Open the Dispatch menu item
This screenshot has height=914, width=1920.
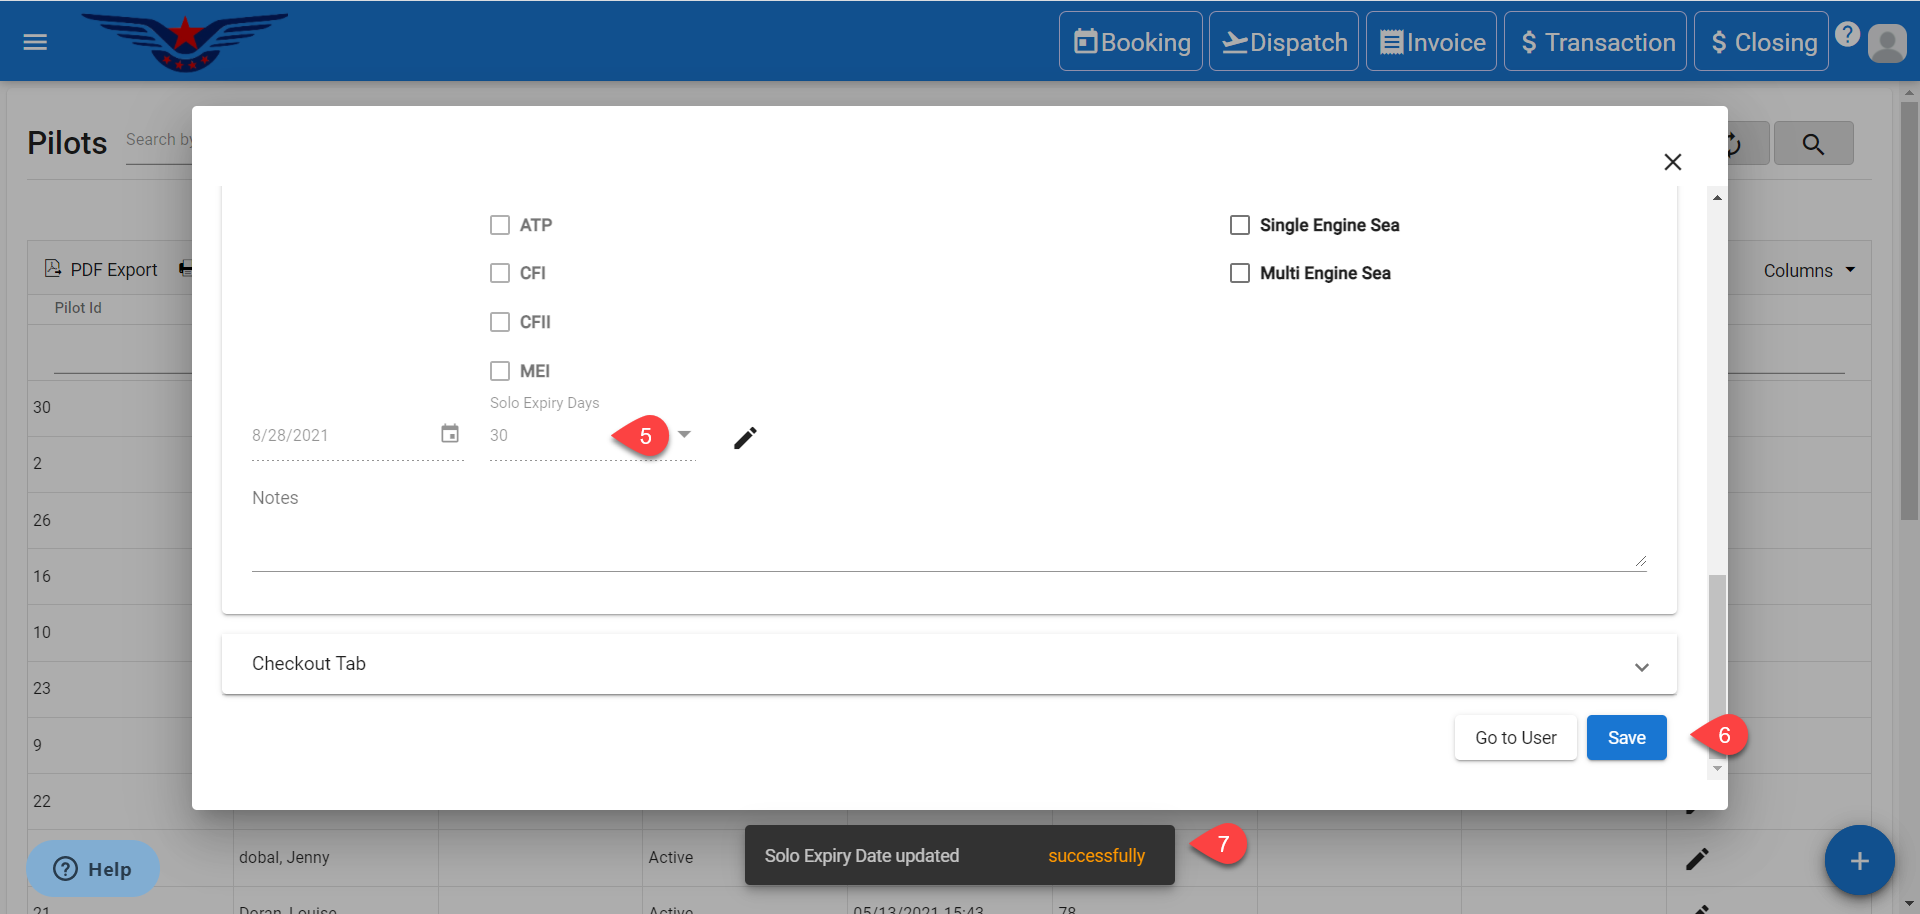coord(1284,42)
